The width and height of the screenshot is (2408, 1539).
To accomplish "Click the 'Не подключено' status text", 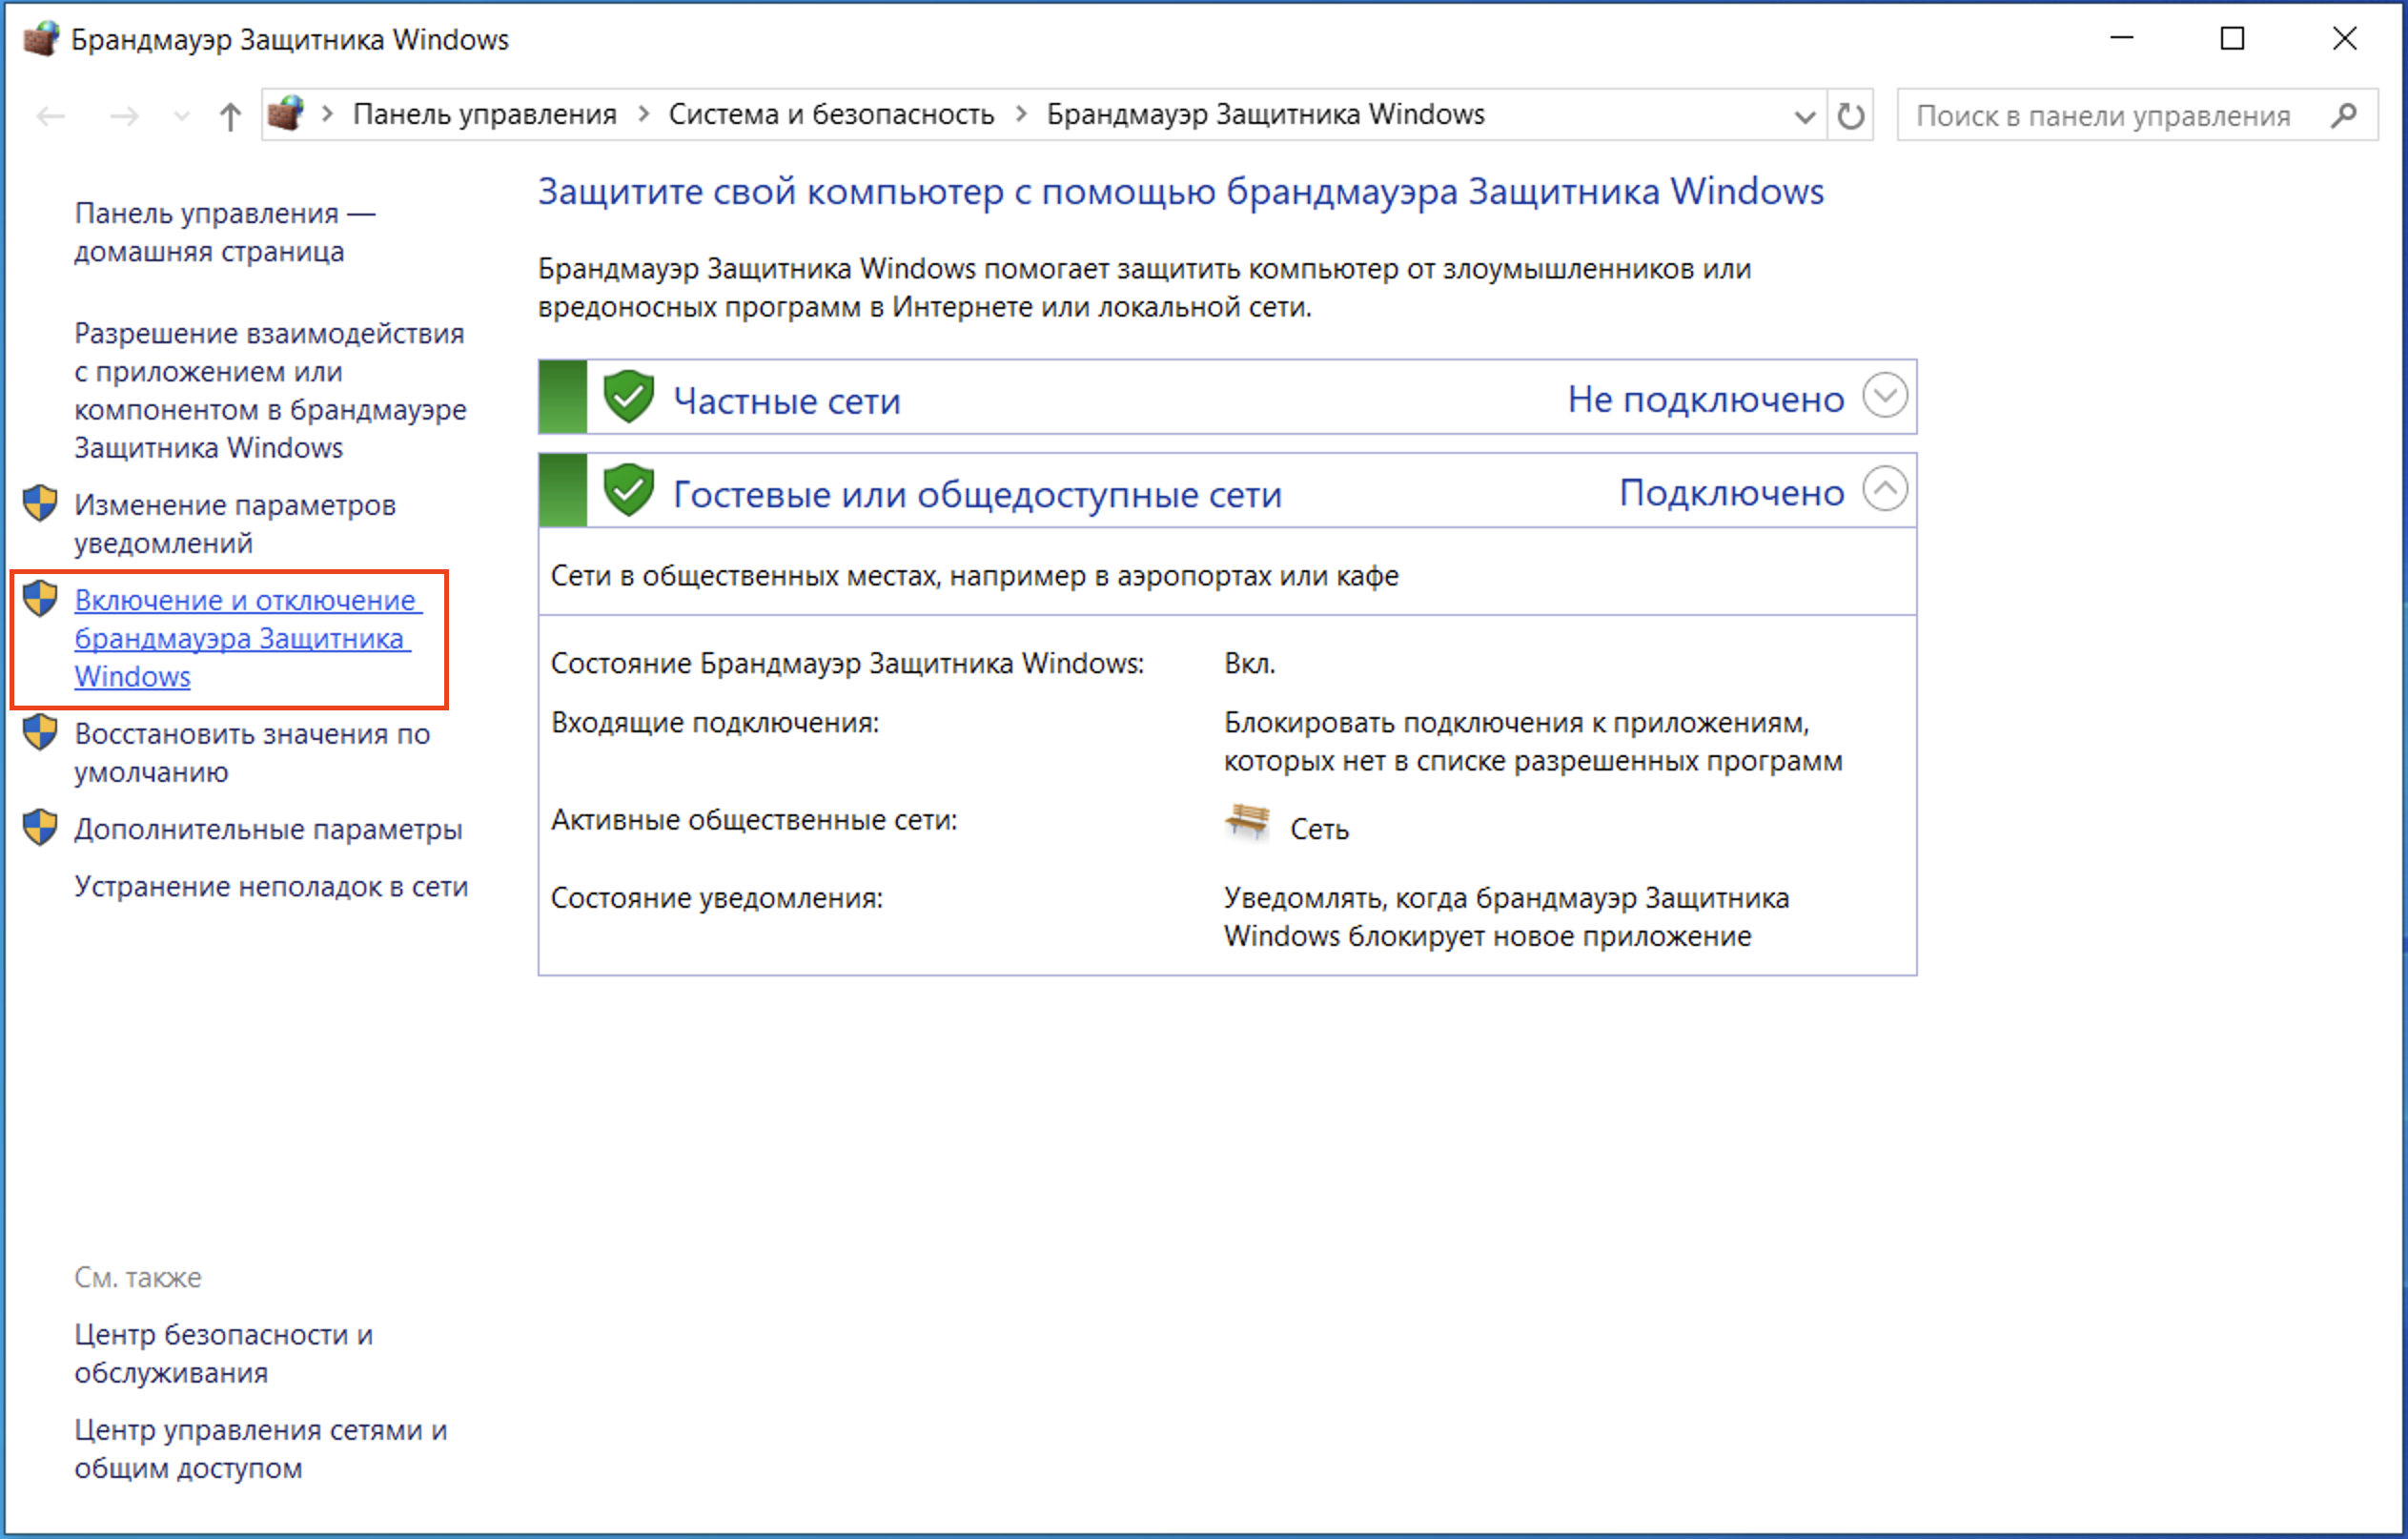I will (1705, 399).
